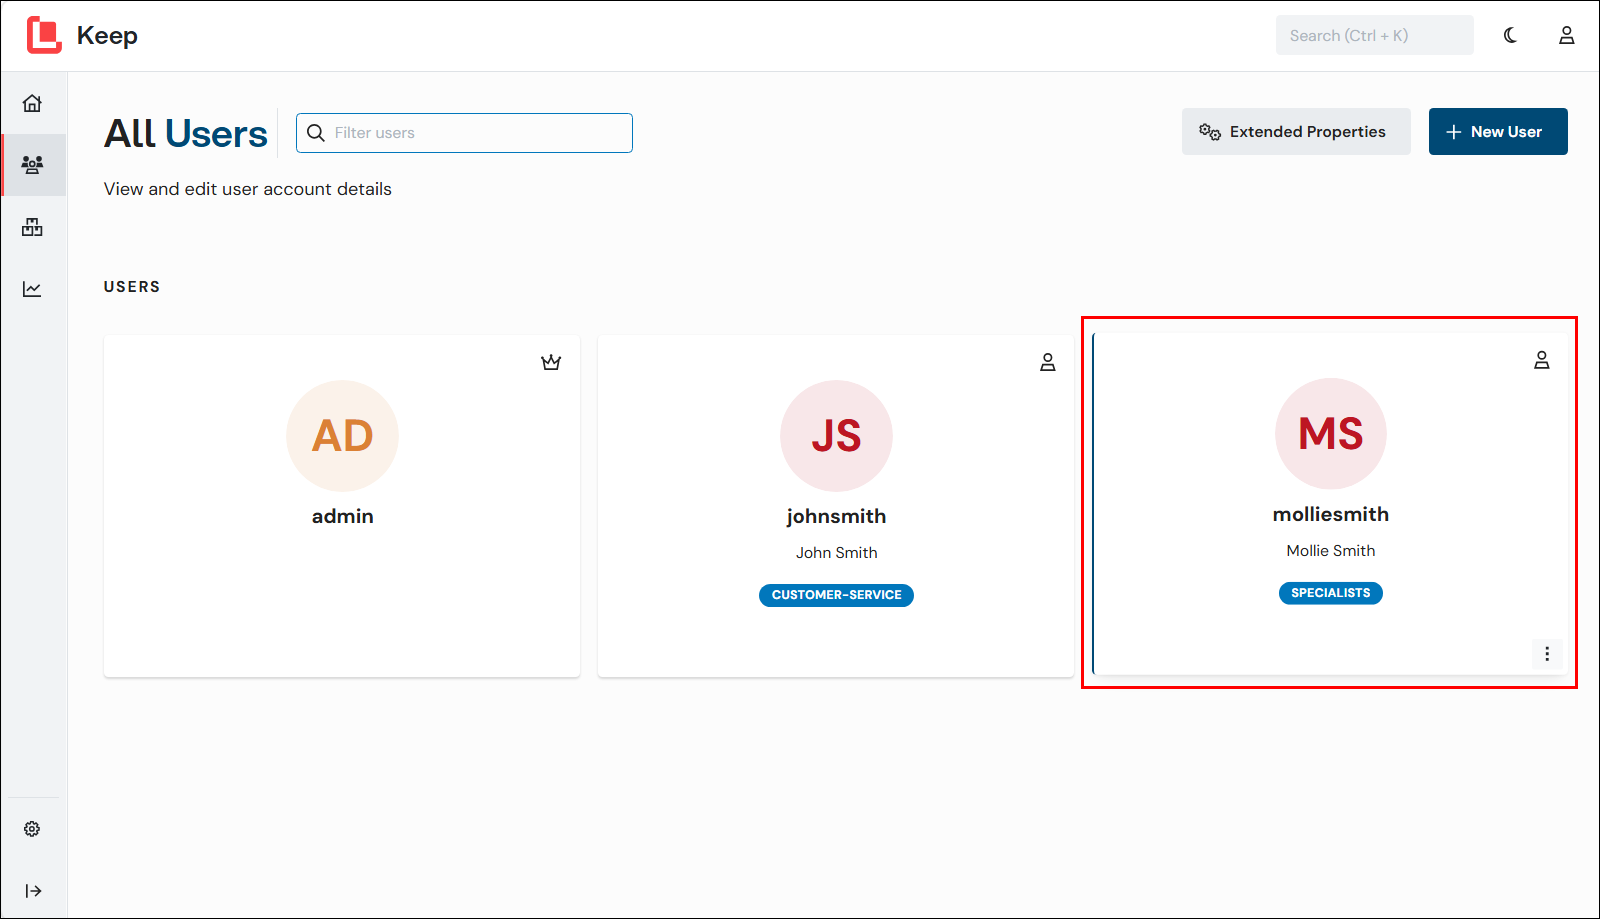Toggle dark mode moon icon
This screenshot has height=919, width=1600.
1510,35
